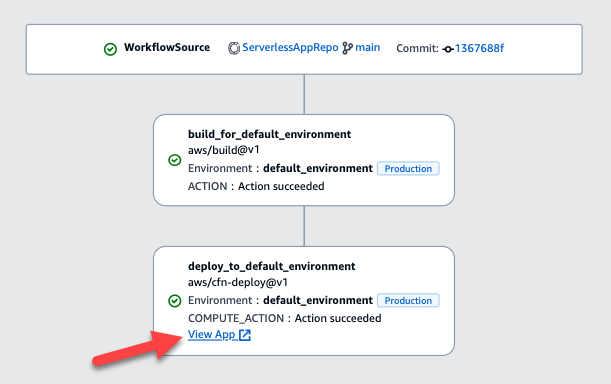The height and width of the screenshot is (384, 611).
Task: Click the aws/cfn-deploy@v1 text
Action: pyautogui.click(x=238, y=282)
